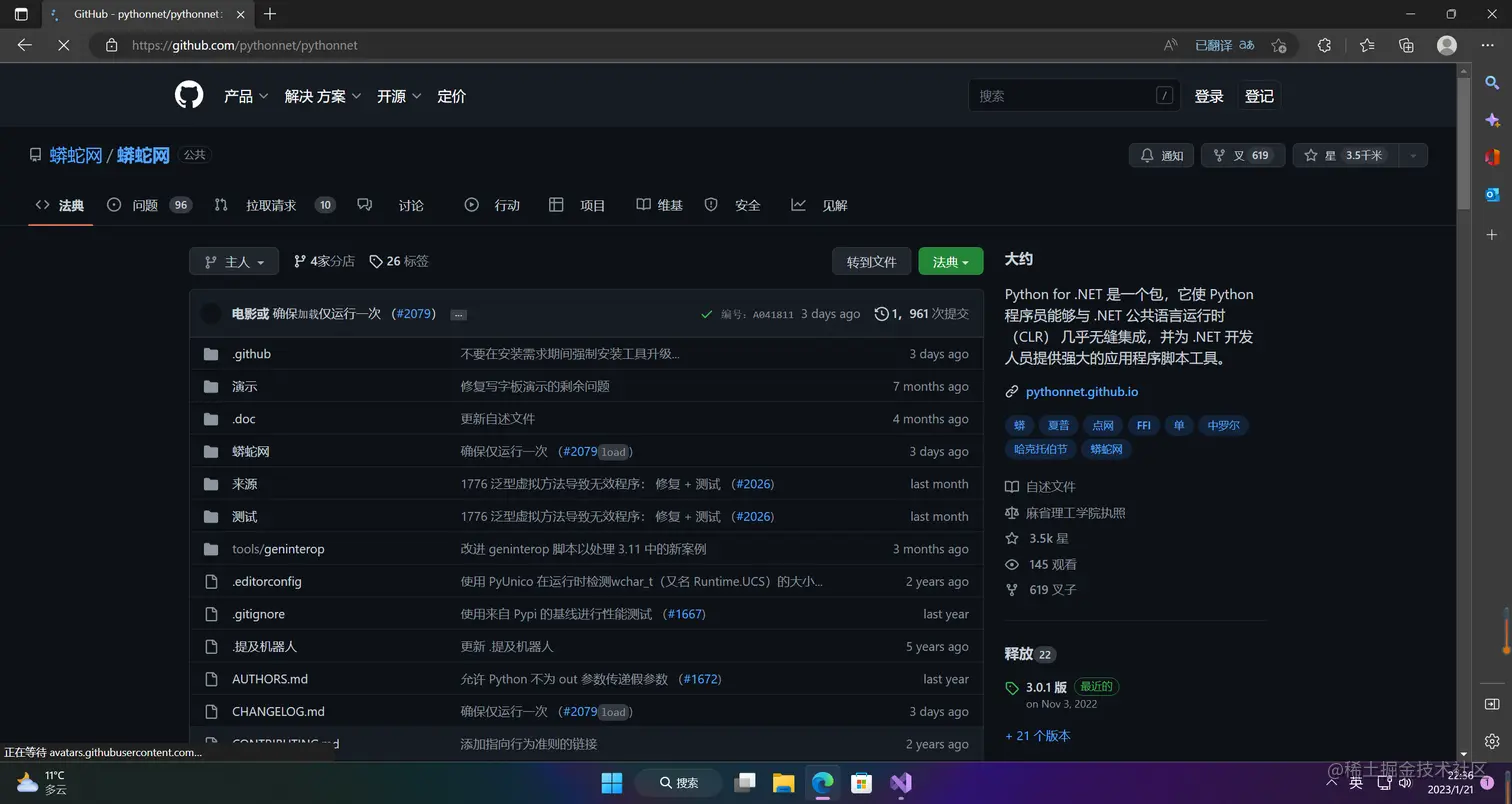Open the sidebar Office icon
Image resolution: width=1512 pixels, height=804 pixels.
click(x=1492, y=157)
